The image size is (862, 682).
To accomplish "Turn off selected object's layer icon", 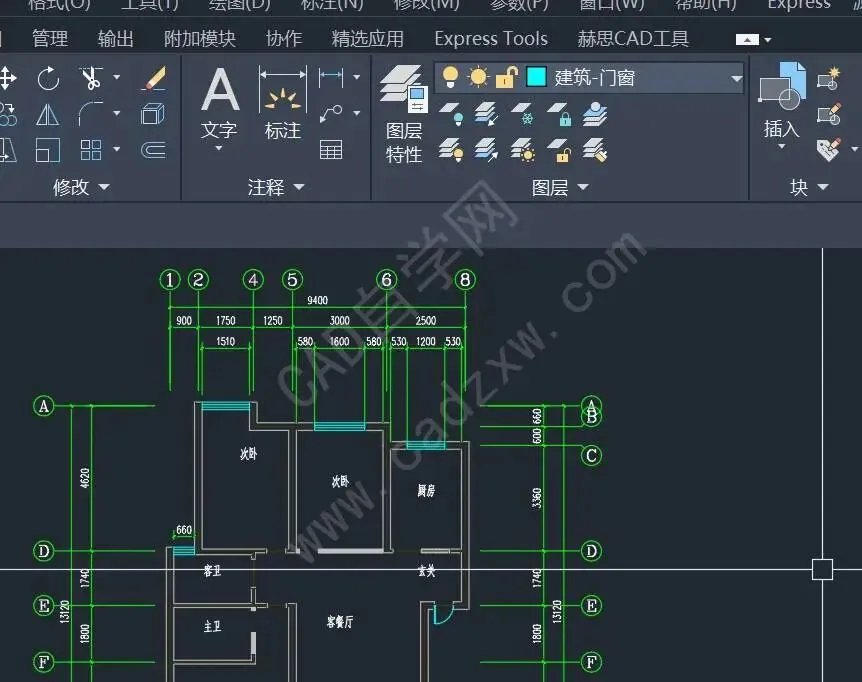I will tap(451, 114).
